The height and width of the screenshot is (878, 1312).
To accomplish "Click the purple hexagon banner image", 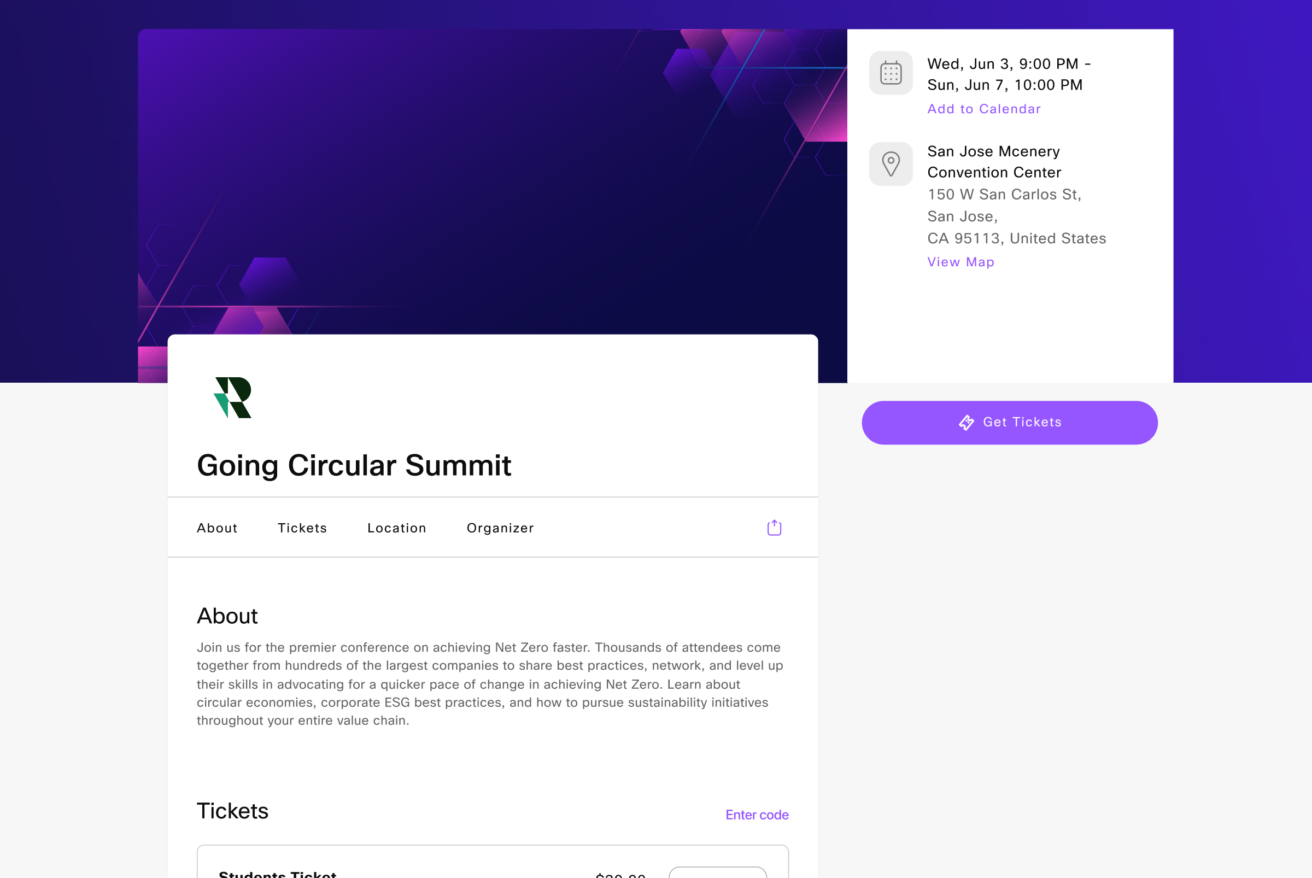I will pyautogui.click(x=492, y=182).
